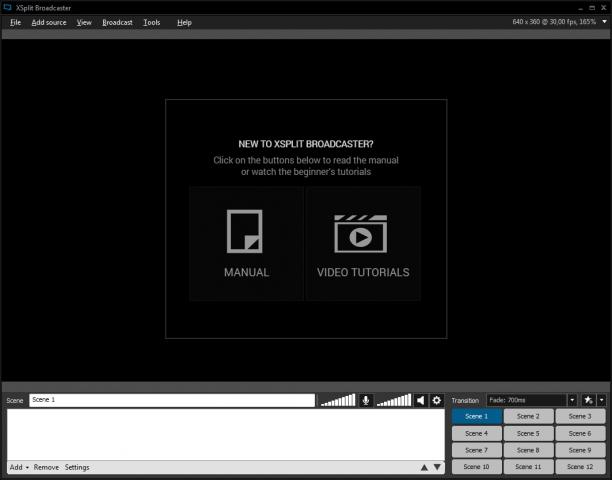Switch to Scene 10
The height and width of the screenshot is (480, 612).
point(477,467)
